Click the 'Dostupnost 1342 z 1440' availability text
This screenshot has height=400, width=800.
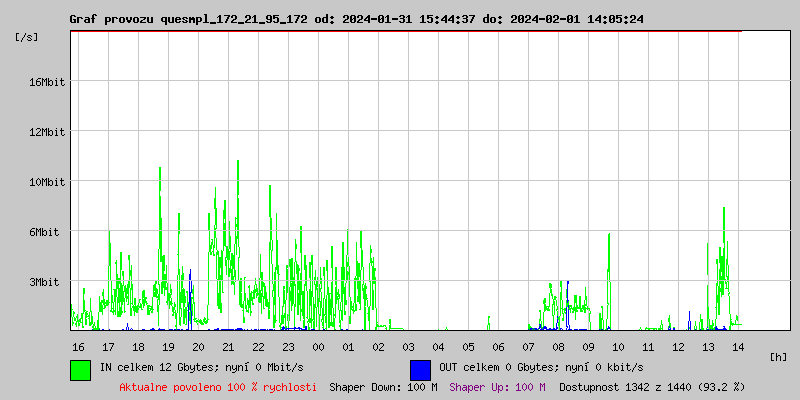[x=651, y=387]
